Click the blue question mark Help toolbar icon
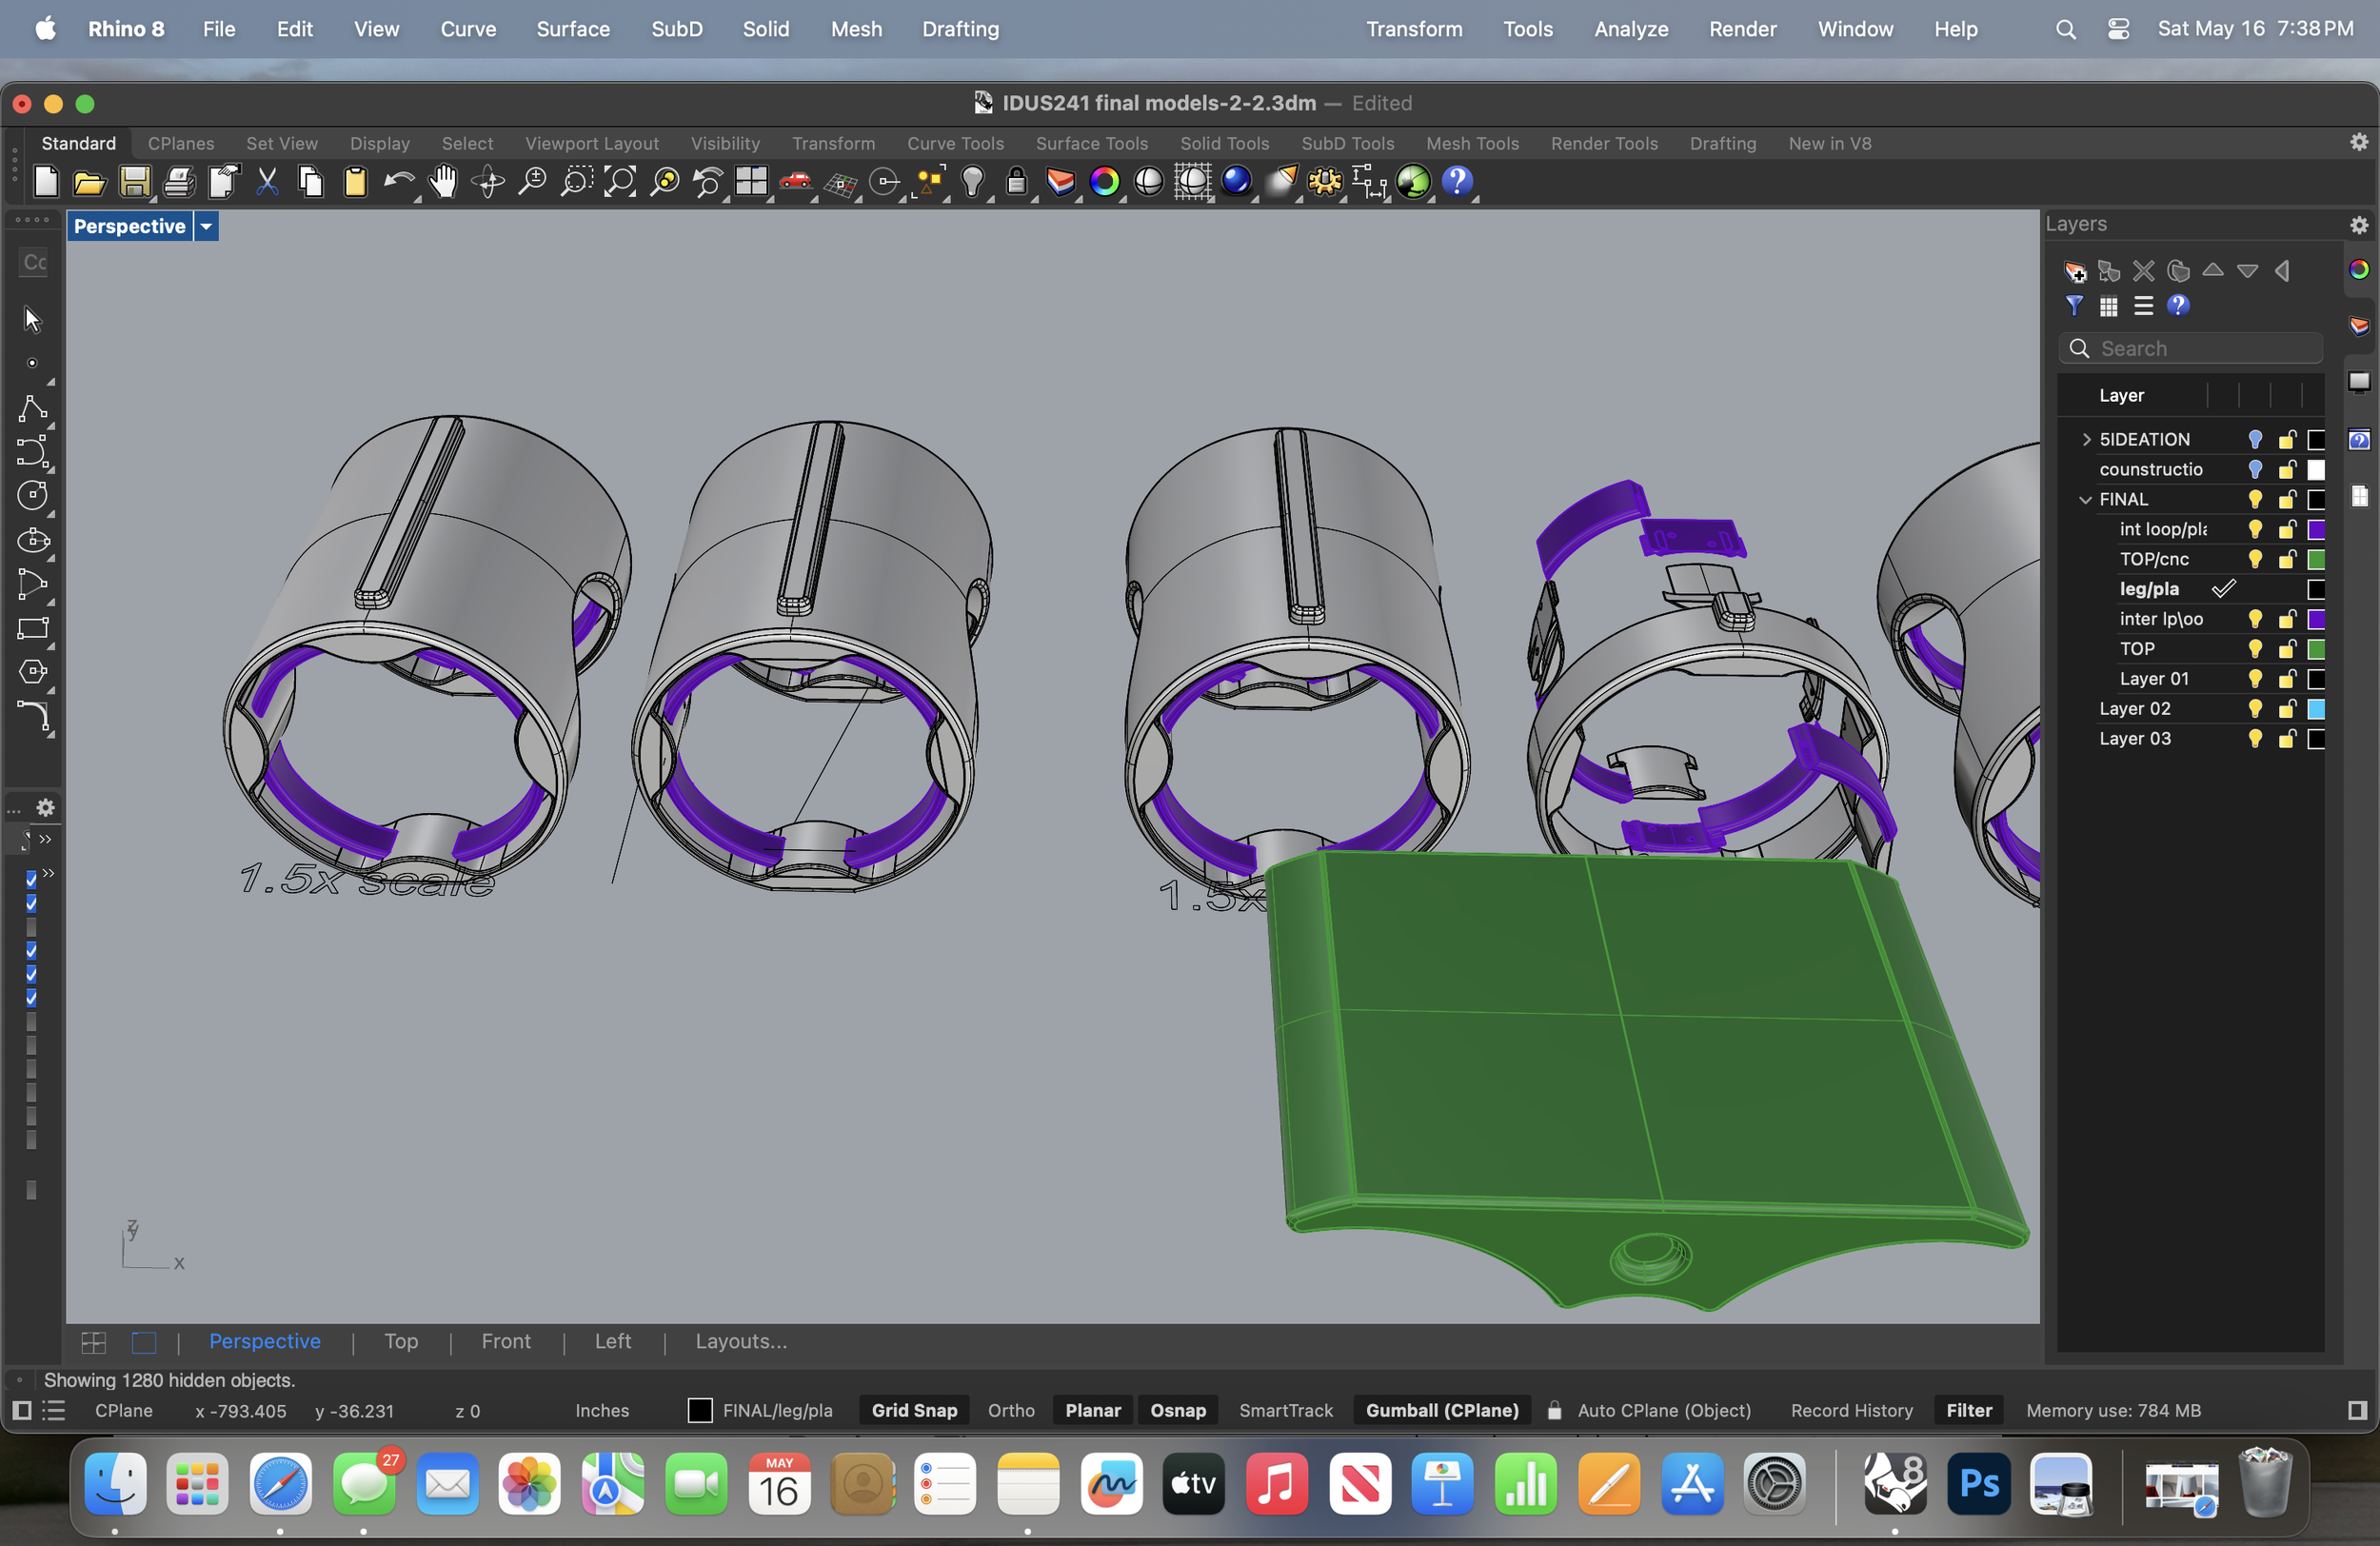2380x1546 pixels. point(1458,182)
